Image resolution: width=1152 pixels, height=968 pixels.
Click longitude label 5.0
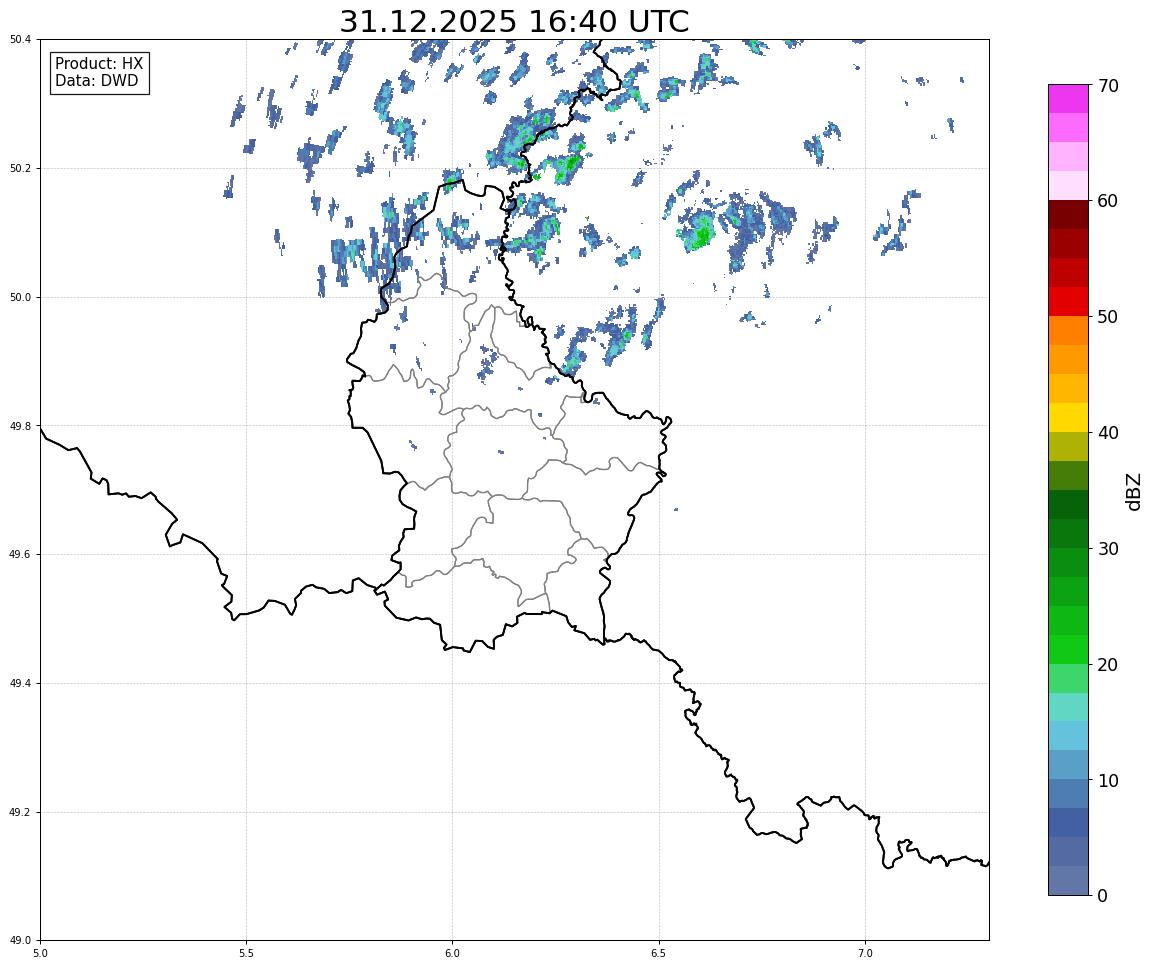click(x=40, y=953)
